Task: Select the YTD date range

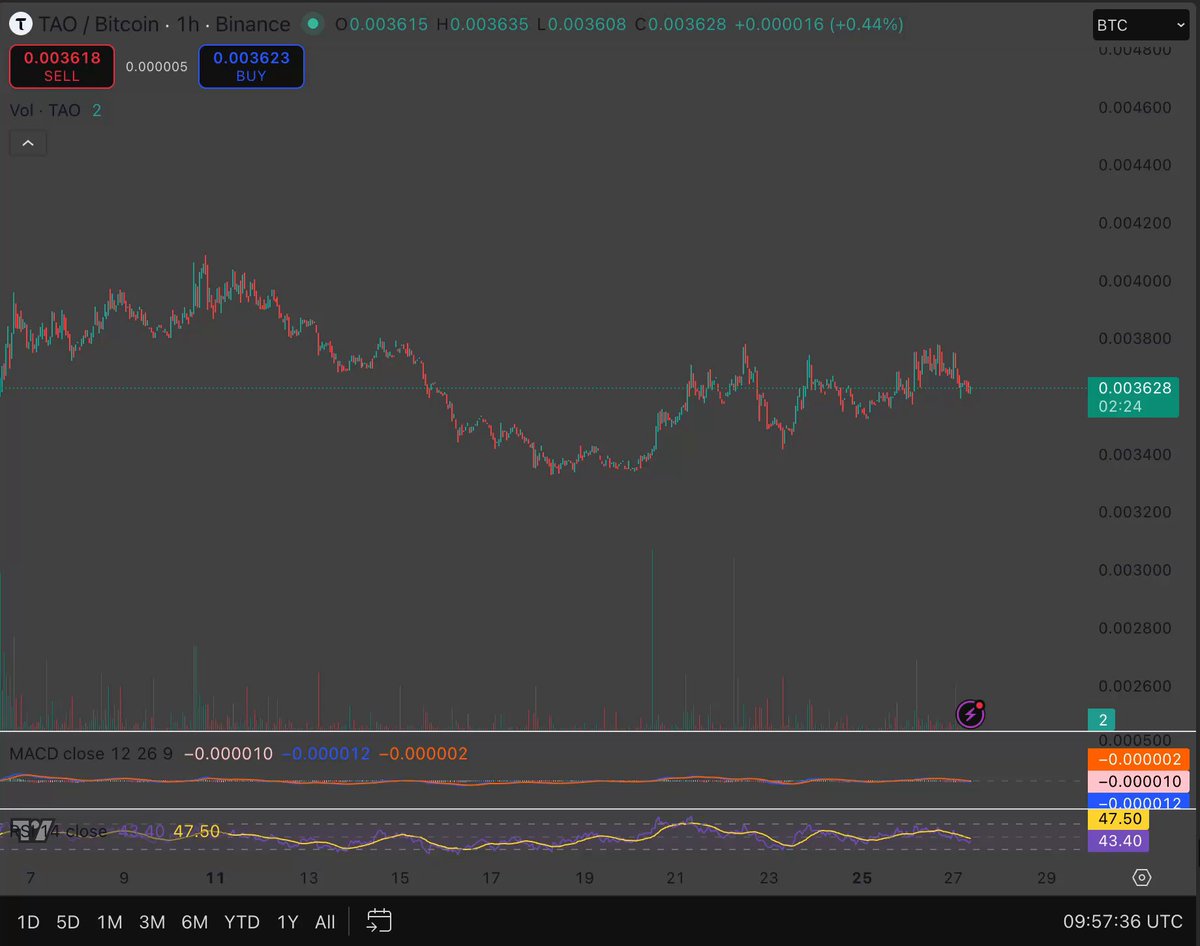Action: (241, 922)
